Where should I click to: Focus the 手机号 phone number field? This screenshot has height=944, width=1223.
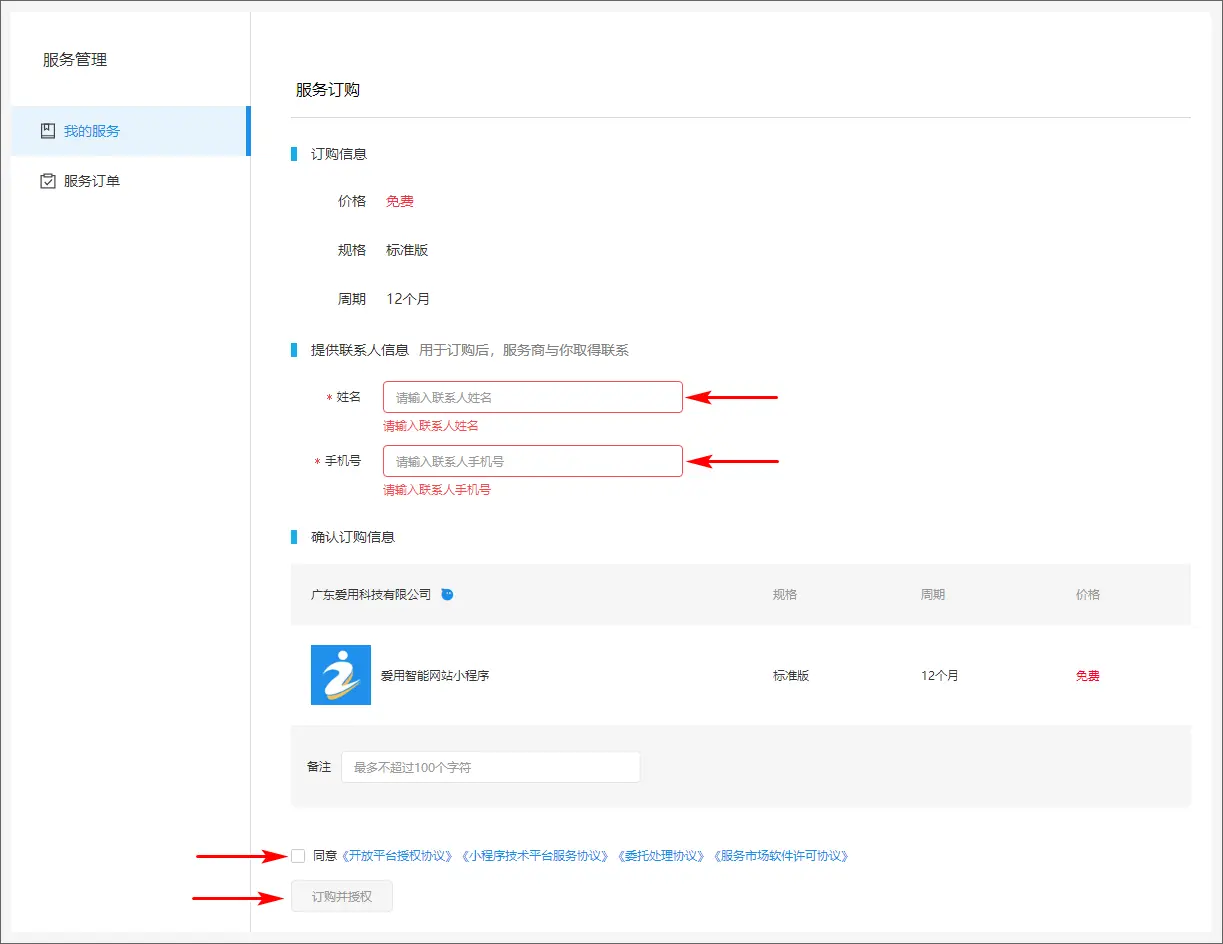pos(532,461)
